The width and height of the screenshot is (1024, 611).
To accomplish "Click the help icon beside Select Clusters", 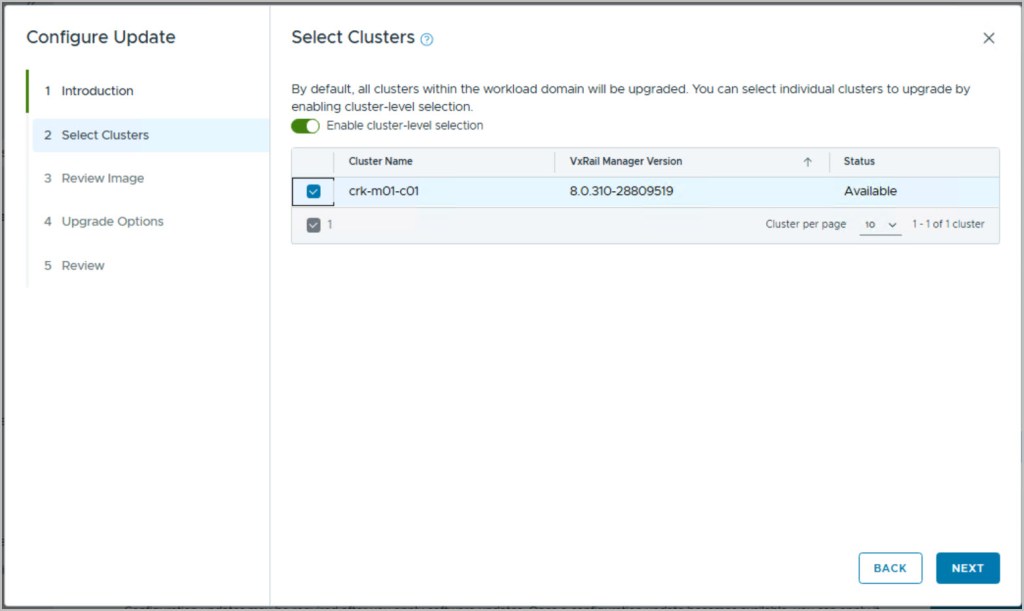I will [x=427, y=39].
